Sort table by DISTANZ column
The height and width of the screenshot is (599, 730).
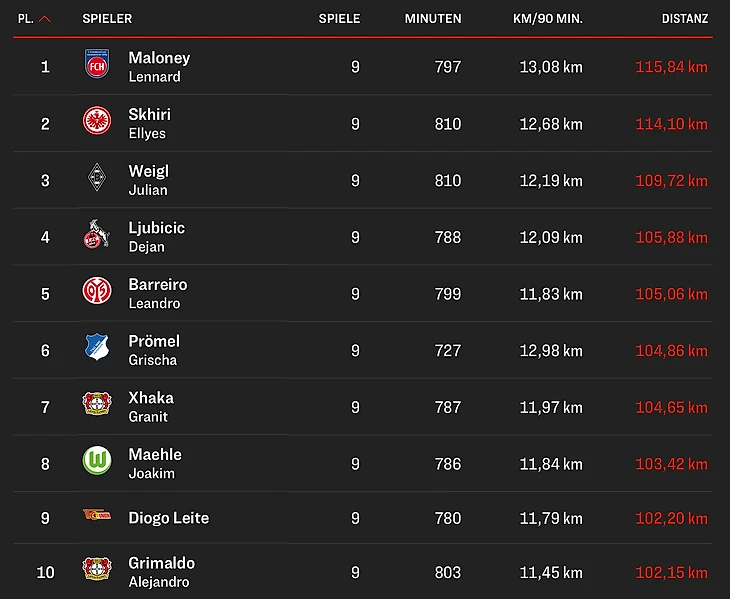(684, 19)
